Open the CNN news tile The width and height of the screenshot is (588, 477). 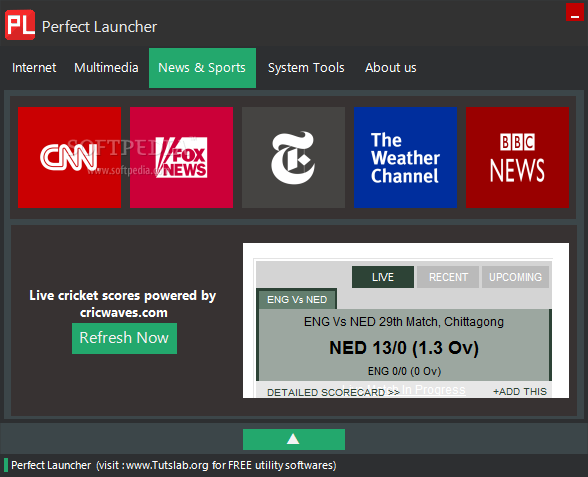point(69,158)
